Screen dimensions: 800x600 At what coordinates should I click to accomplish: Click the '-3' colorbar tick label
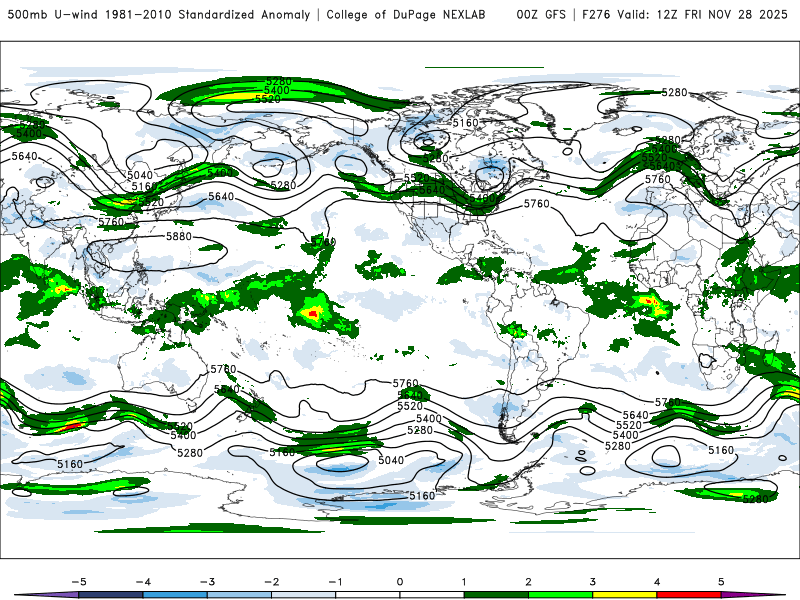pyautogui.click(x=207, y=582)
